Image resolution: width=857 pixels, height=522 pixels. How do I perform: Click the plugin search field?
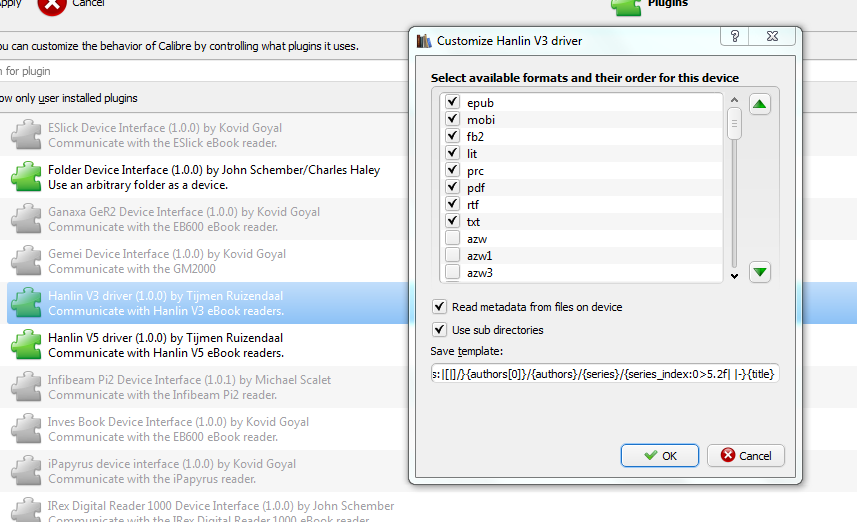pos(202,71)
